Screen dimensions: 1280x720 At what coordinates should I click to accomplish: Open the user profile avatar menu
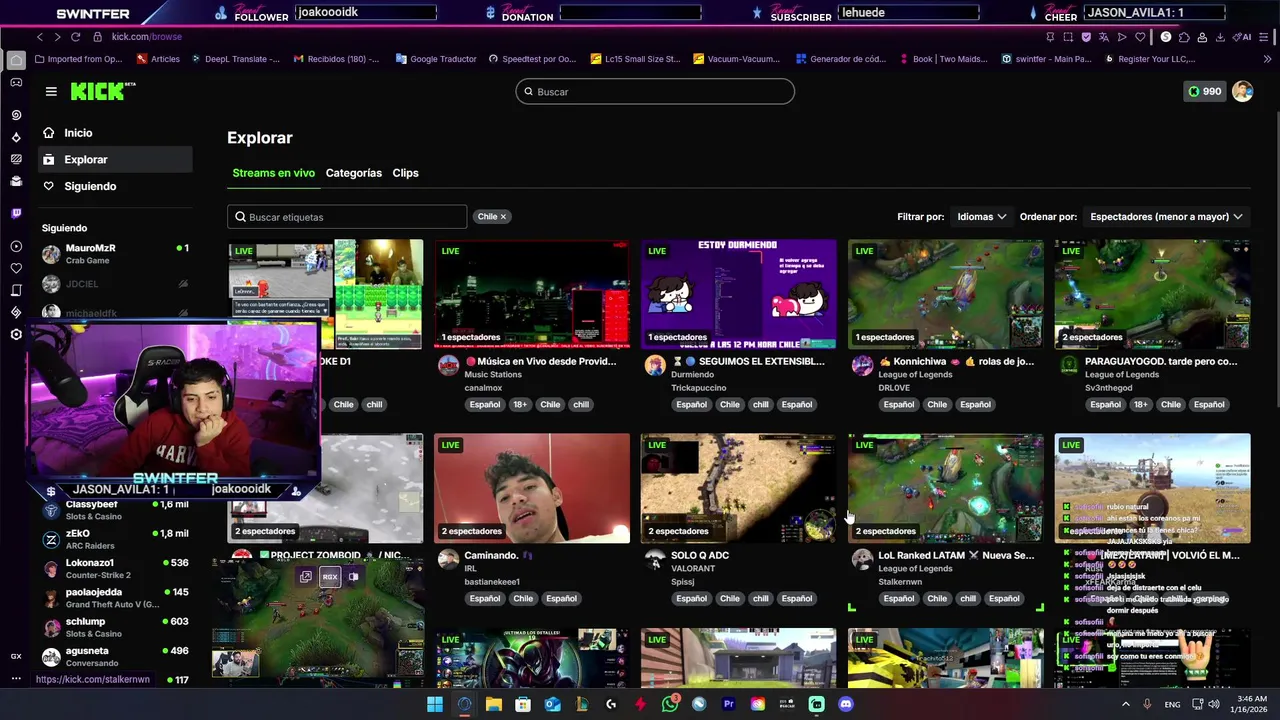pyautogui.click(x=1242, y=91)
